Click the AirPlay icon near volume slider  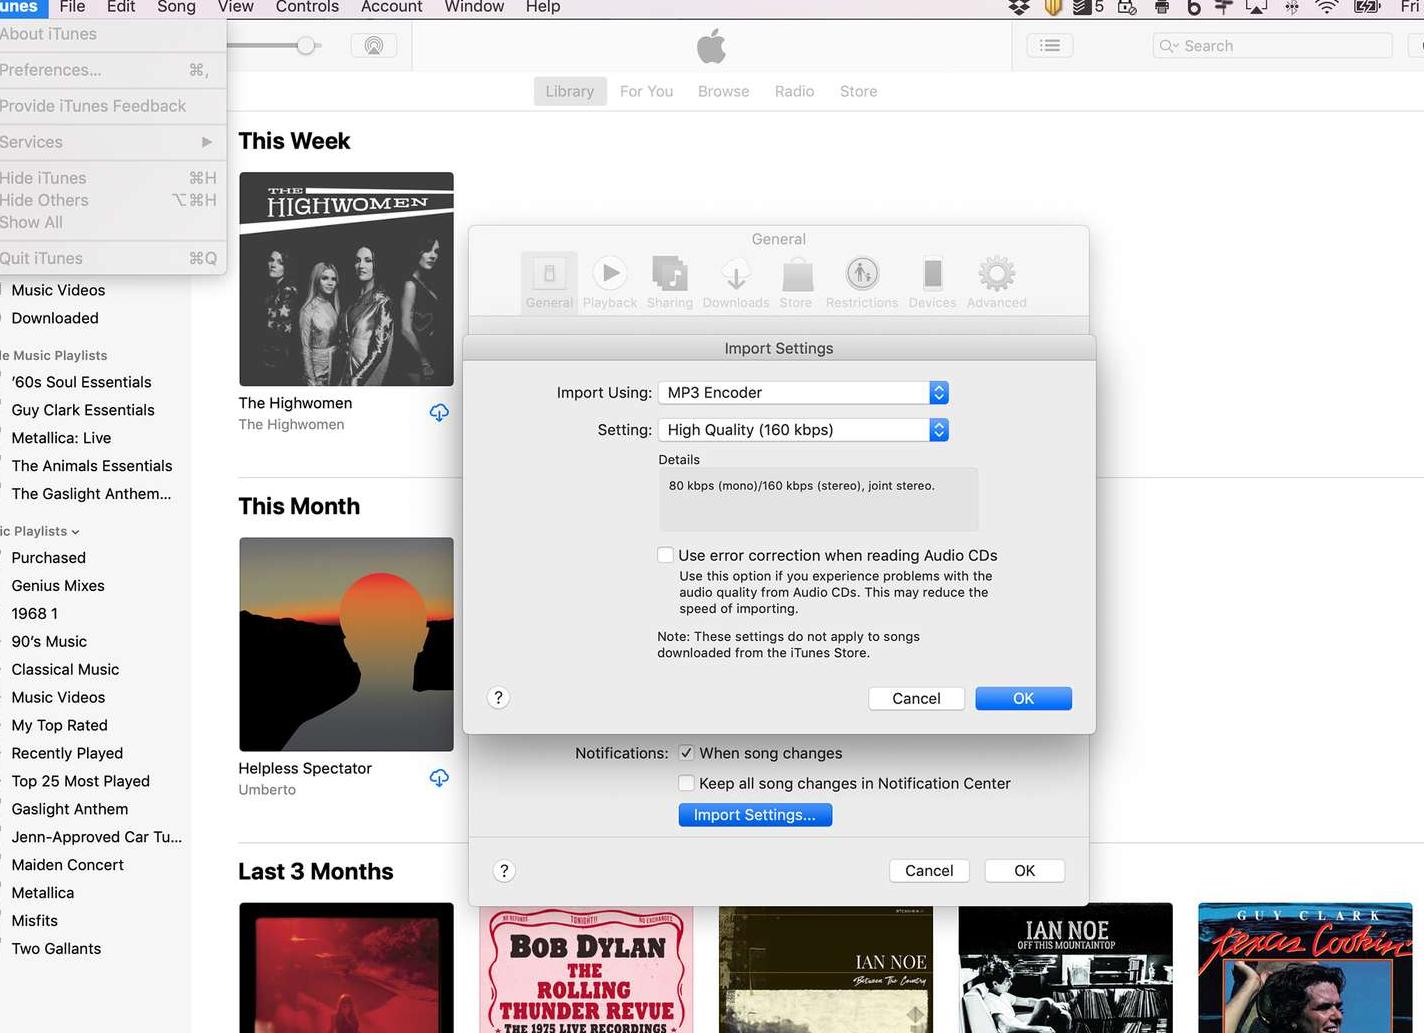(373, 46)
